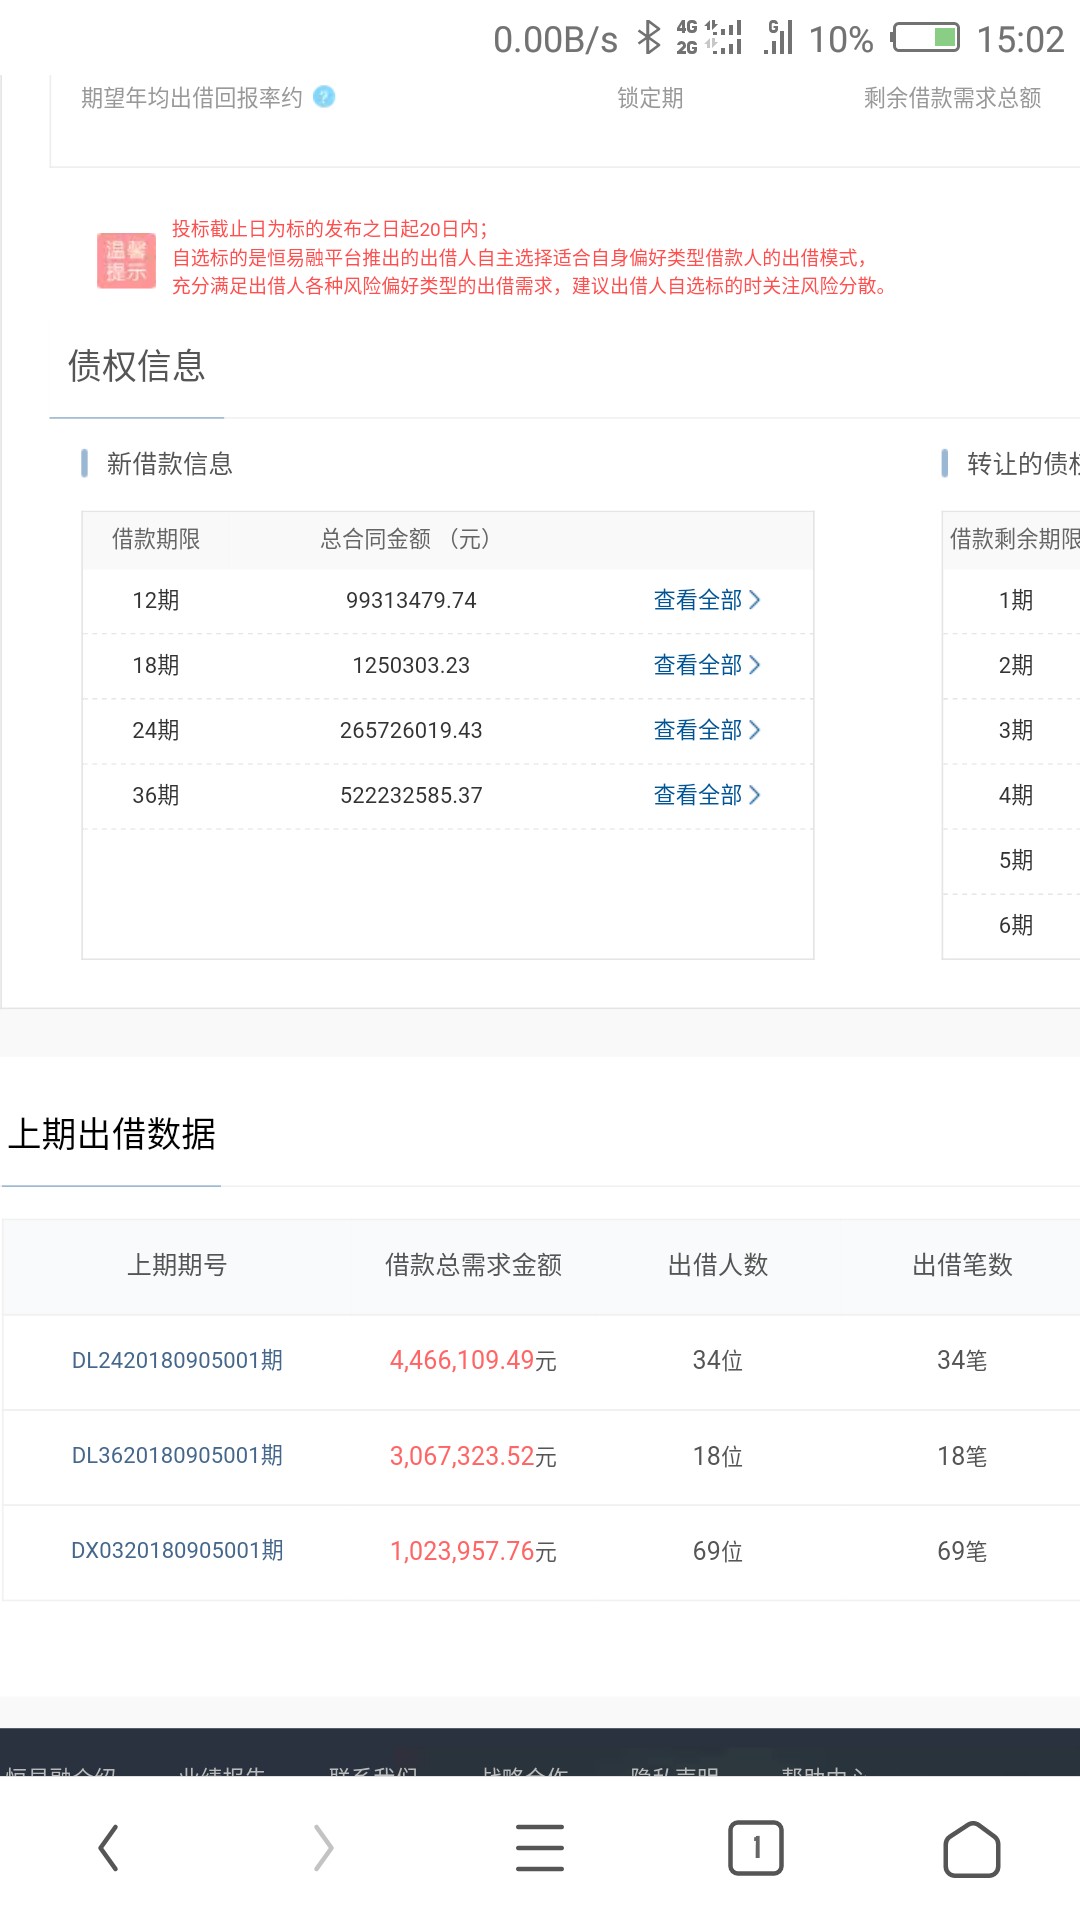Tap the red 温馨提示 badge

point(126,260)
